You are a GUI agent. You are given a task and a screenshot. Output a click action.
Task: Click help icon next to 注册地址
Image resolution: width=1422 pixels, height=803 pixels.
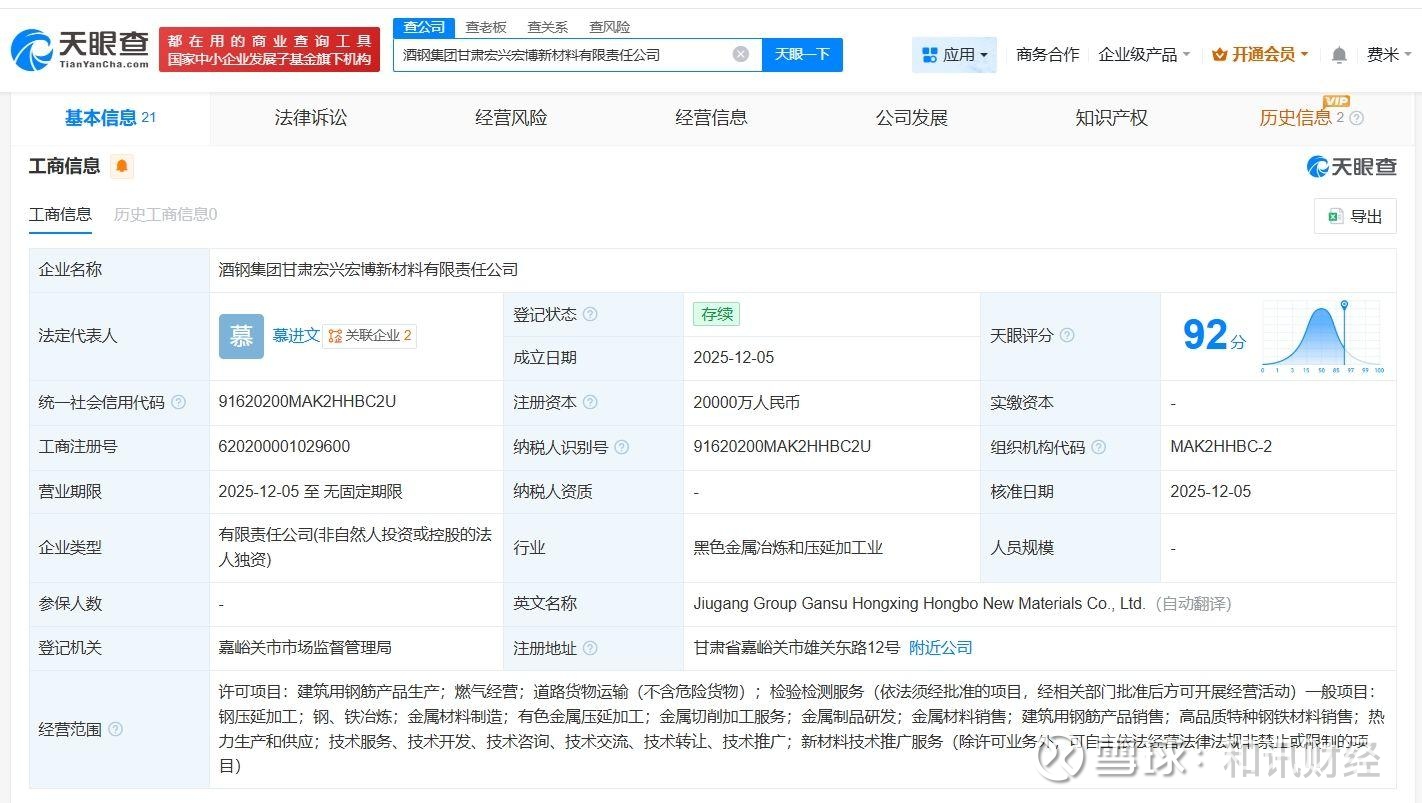click(x=590, y=648)
